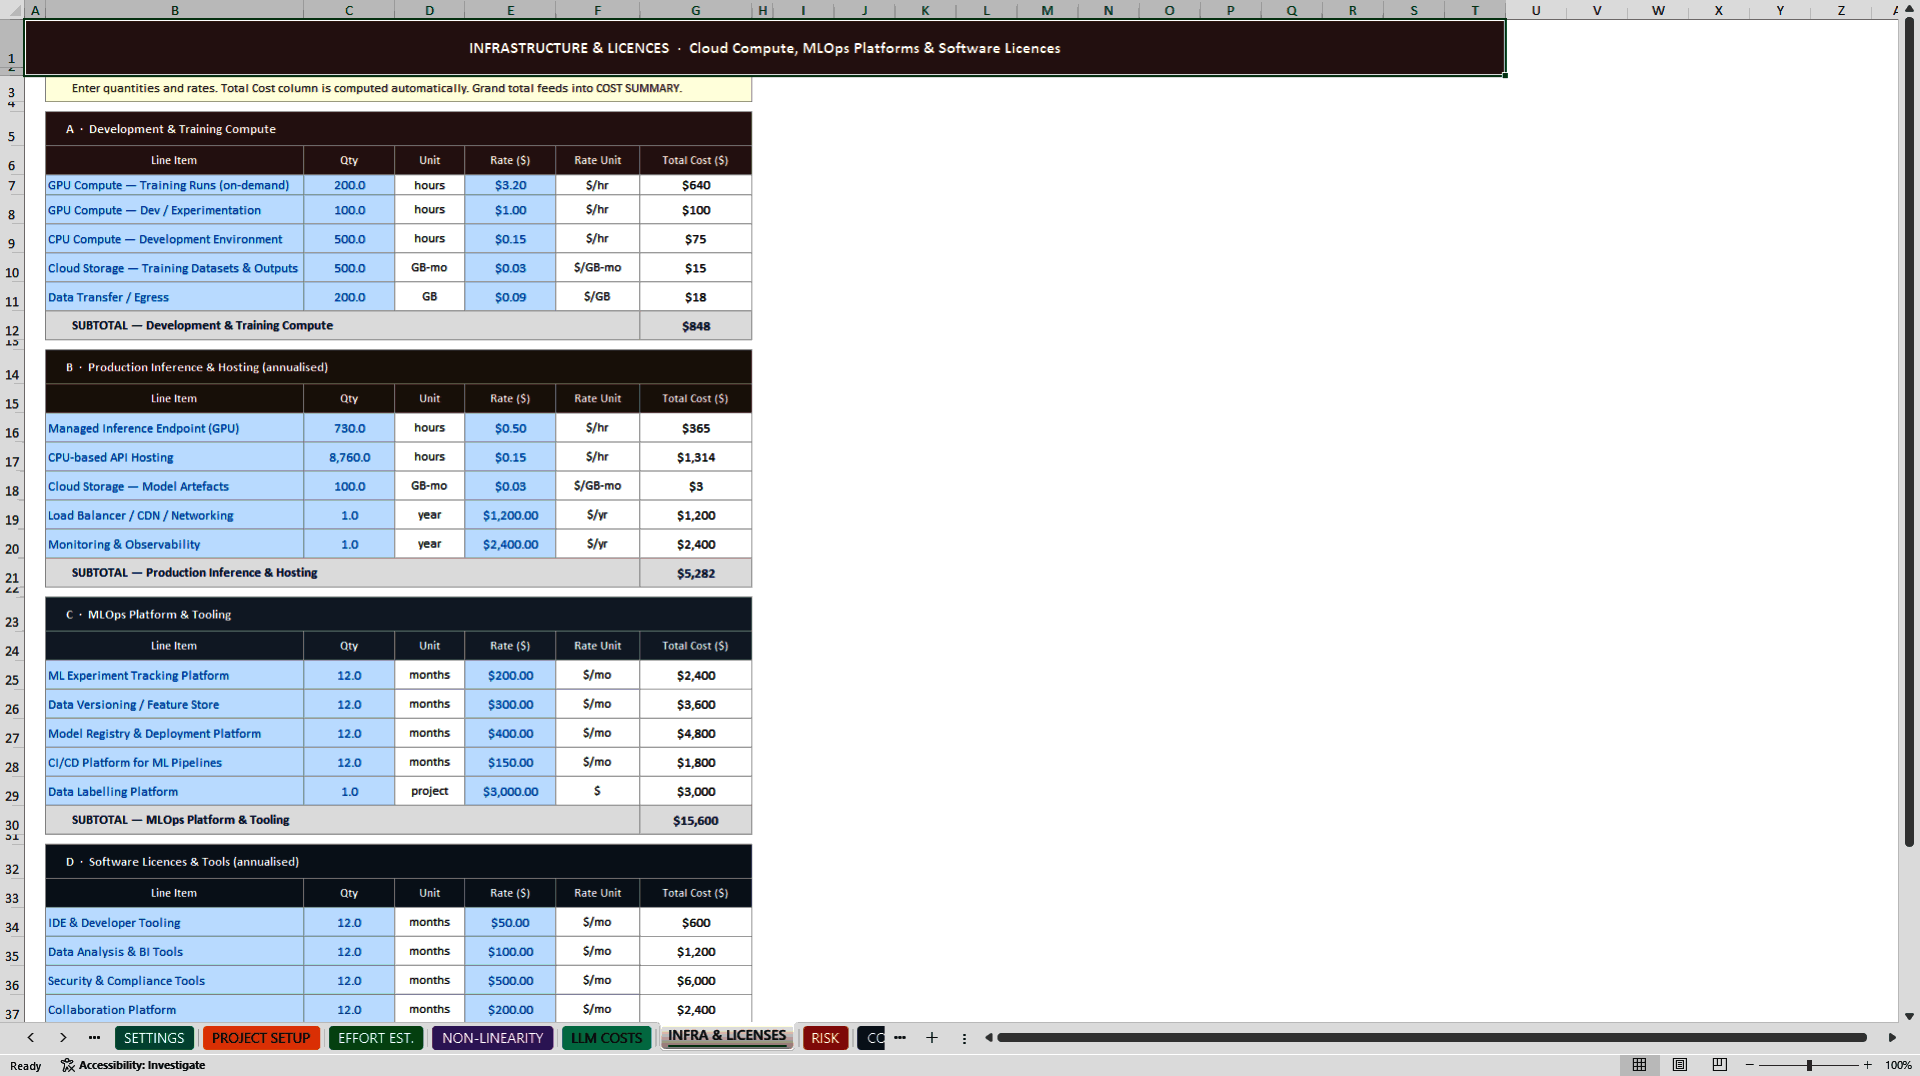The height and width of the screenshot is (1076, 1920).
Task: Open the NON-LINEARITY sheet tab
Action: click(x=492, y=1038)
